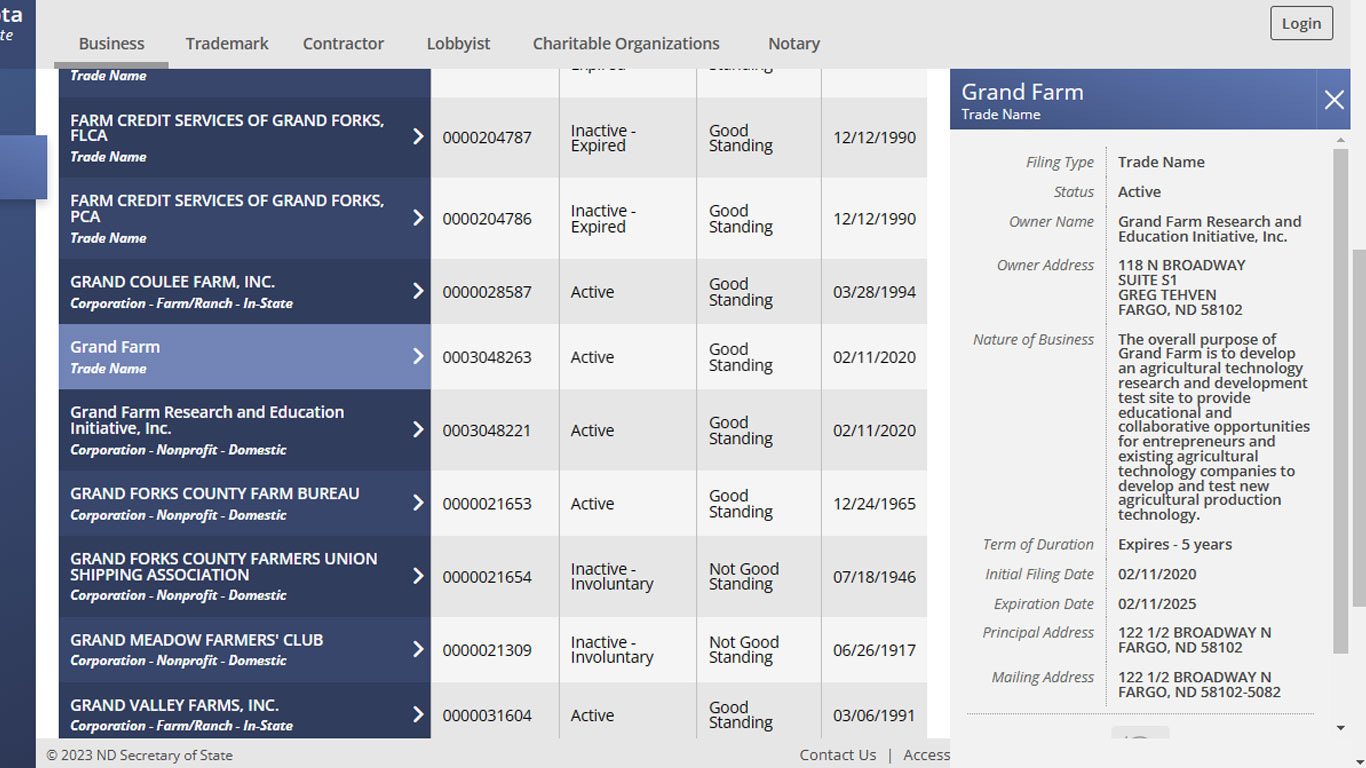Click system ID 0000021653
1366x768 pixels.
click(x=487, y=504)
